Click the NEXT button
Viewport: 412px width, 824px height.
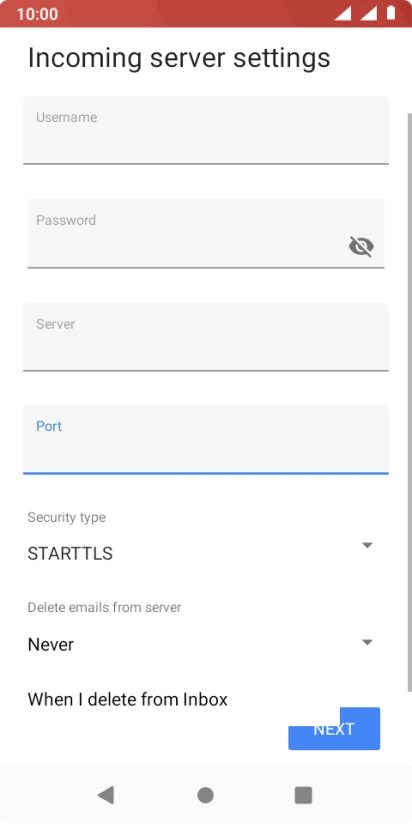click(x=334, y=728)
